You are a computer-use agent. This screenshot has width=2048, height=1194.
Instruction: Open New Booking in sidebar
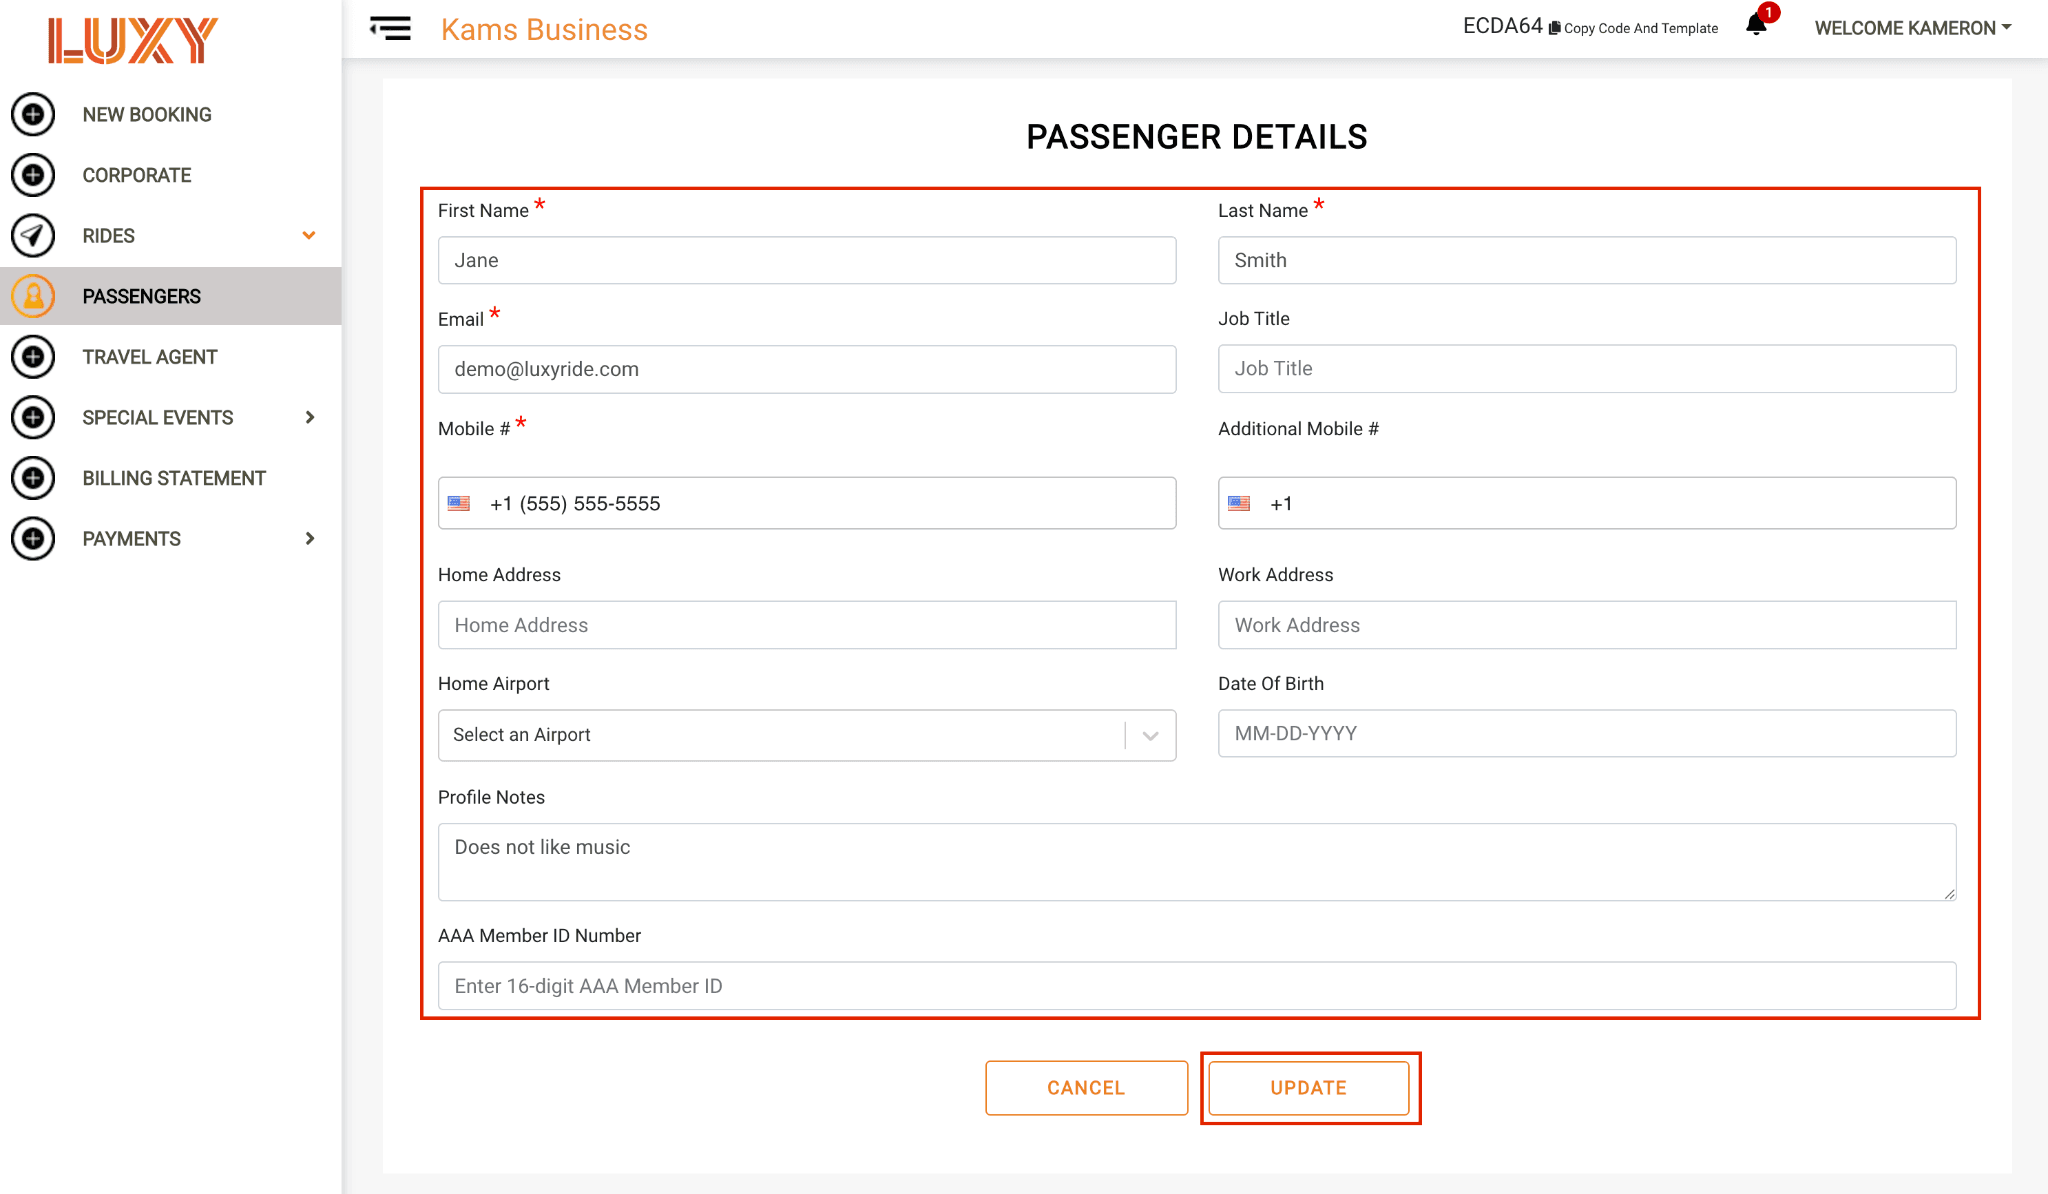pos(147,114)
